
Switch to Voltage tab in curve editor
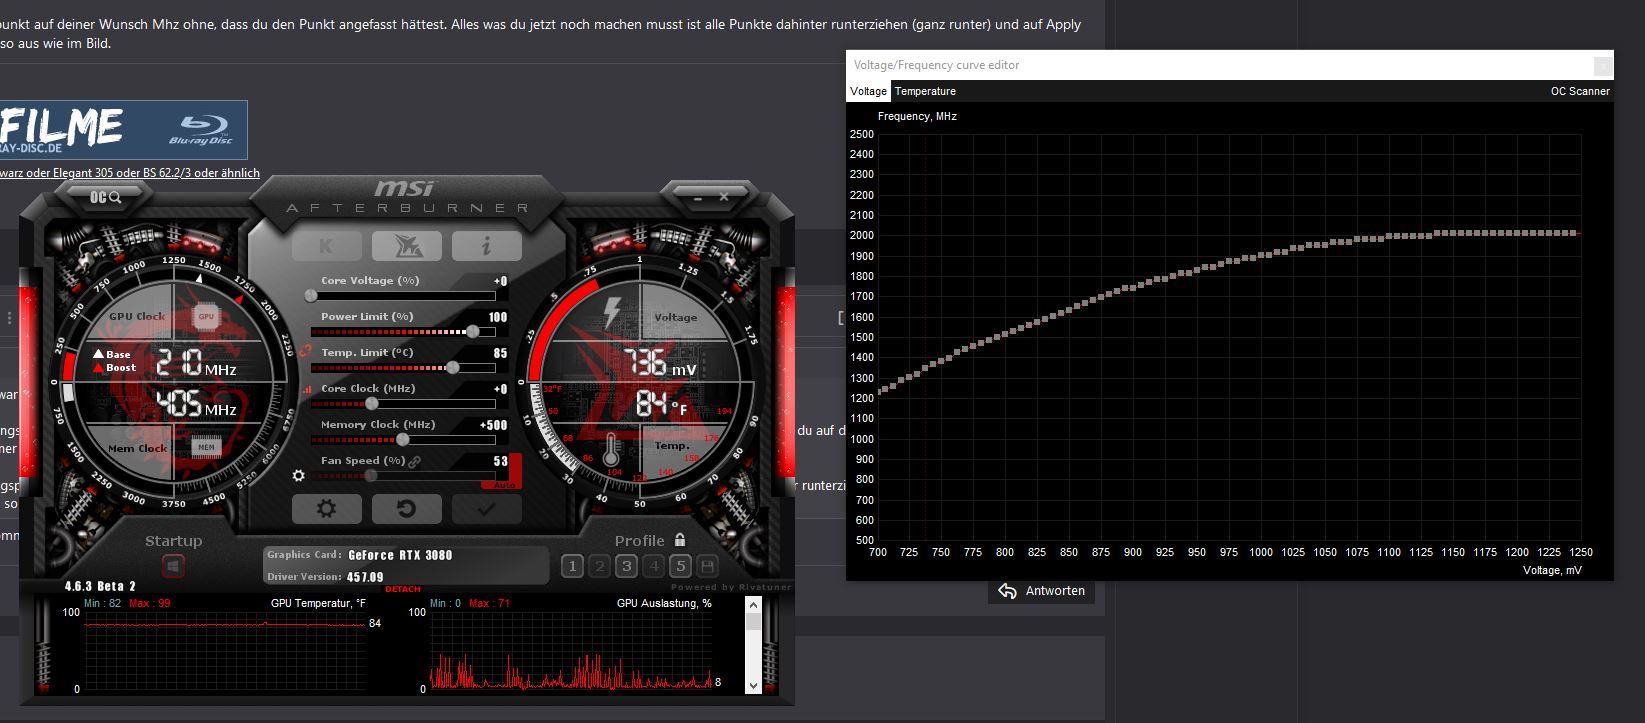868,91
